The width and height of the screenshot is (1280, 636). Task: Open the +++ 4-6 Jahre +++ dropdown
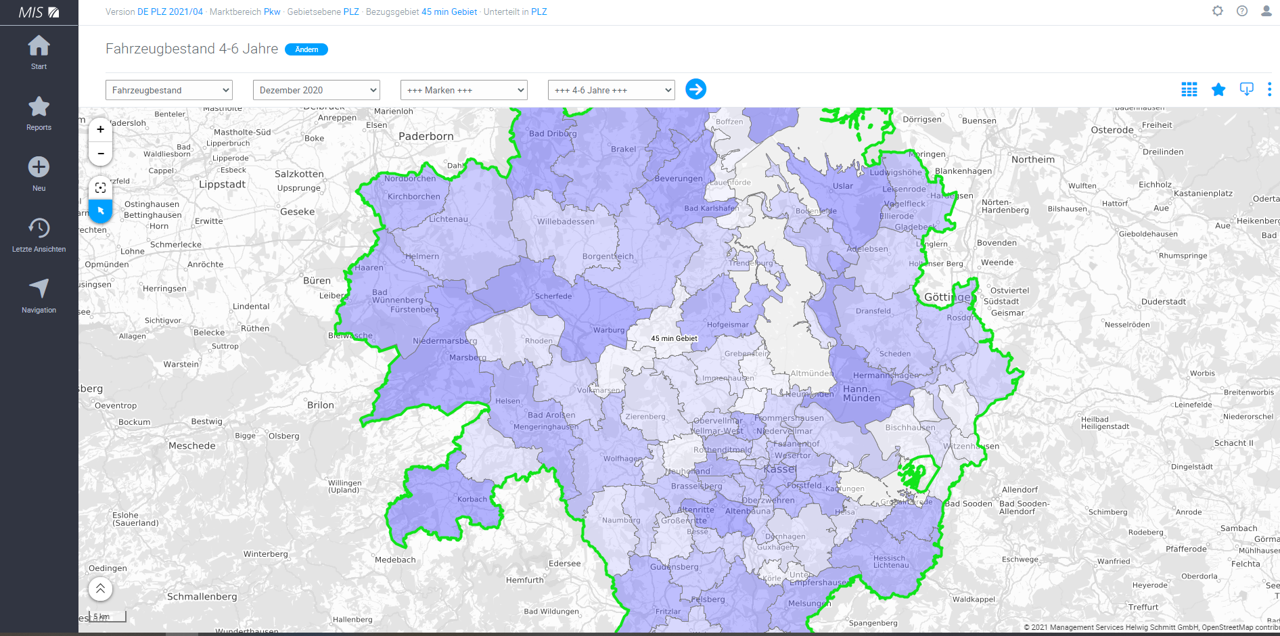[x=611, y=90]
